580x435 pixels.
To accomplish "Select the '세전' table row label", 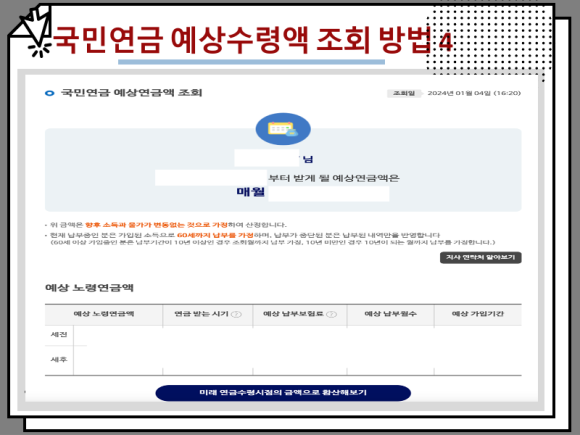I will click(x=59, y=334).
